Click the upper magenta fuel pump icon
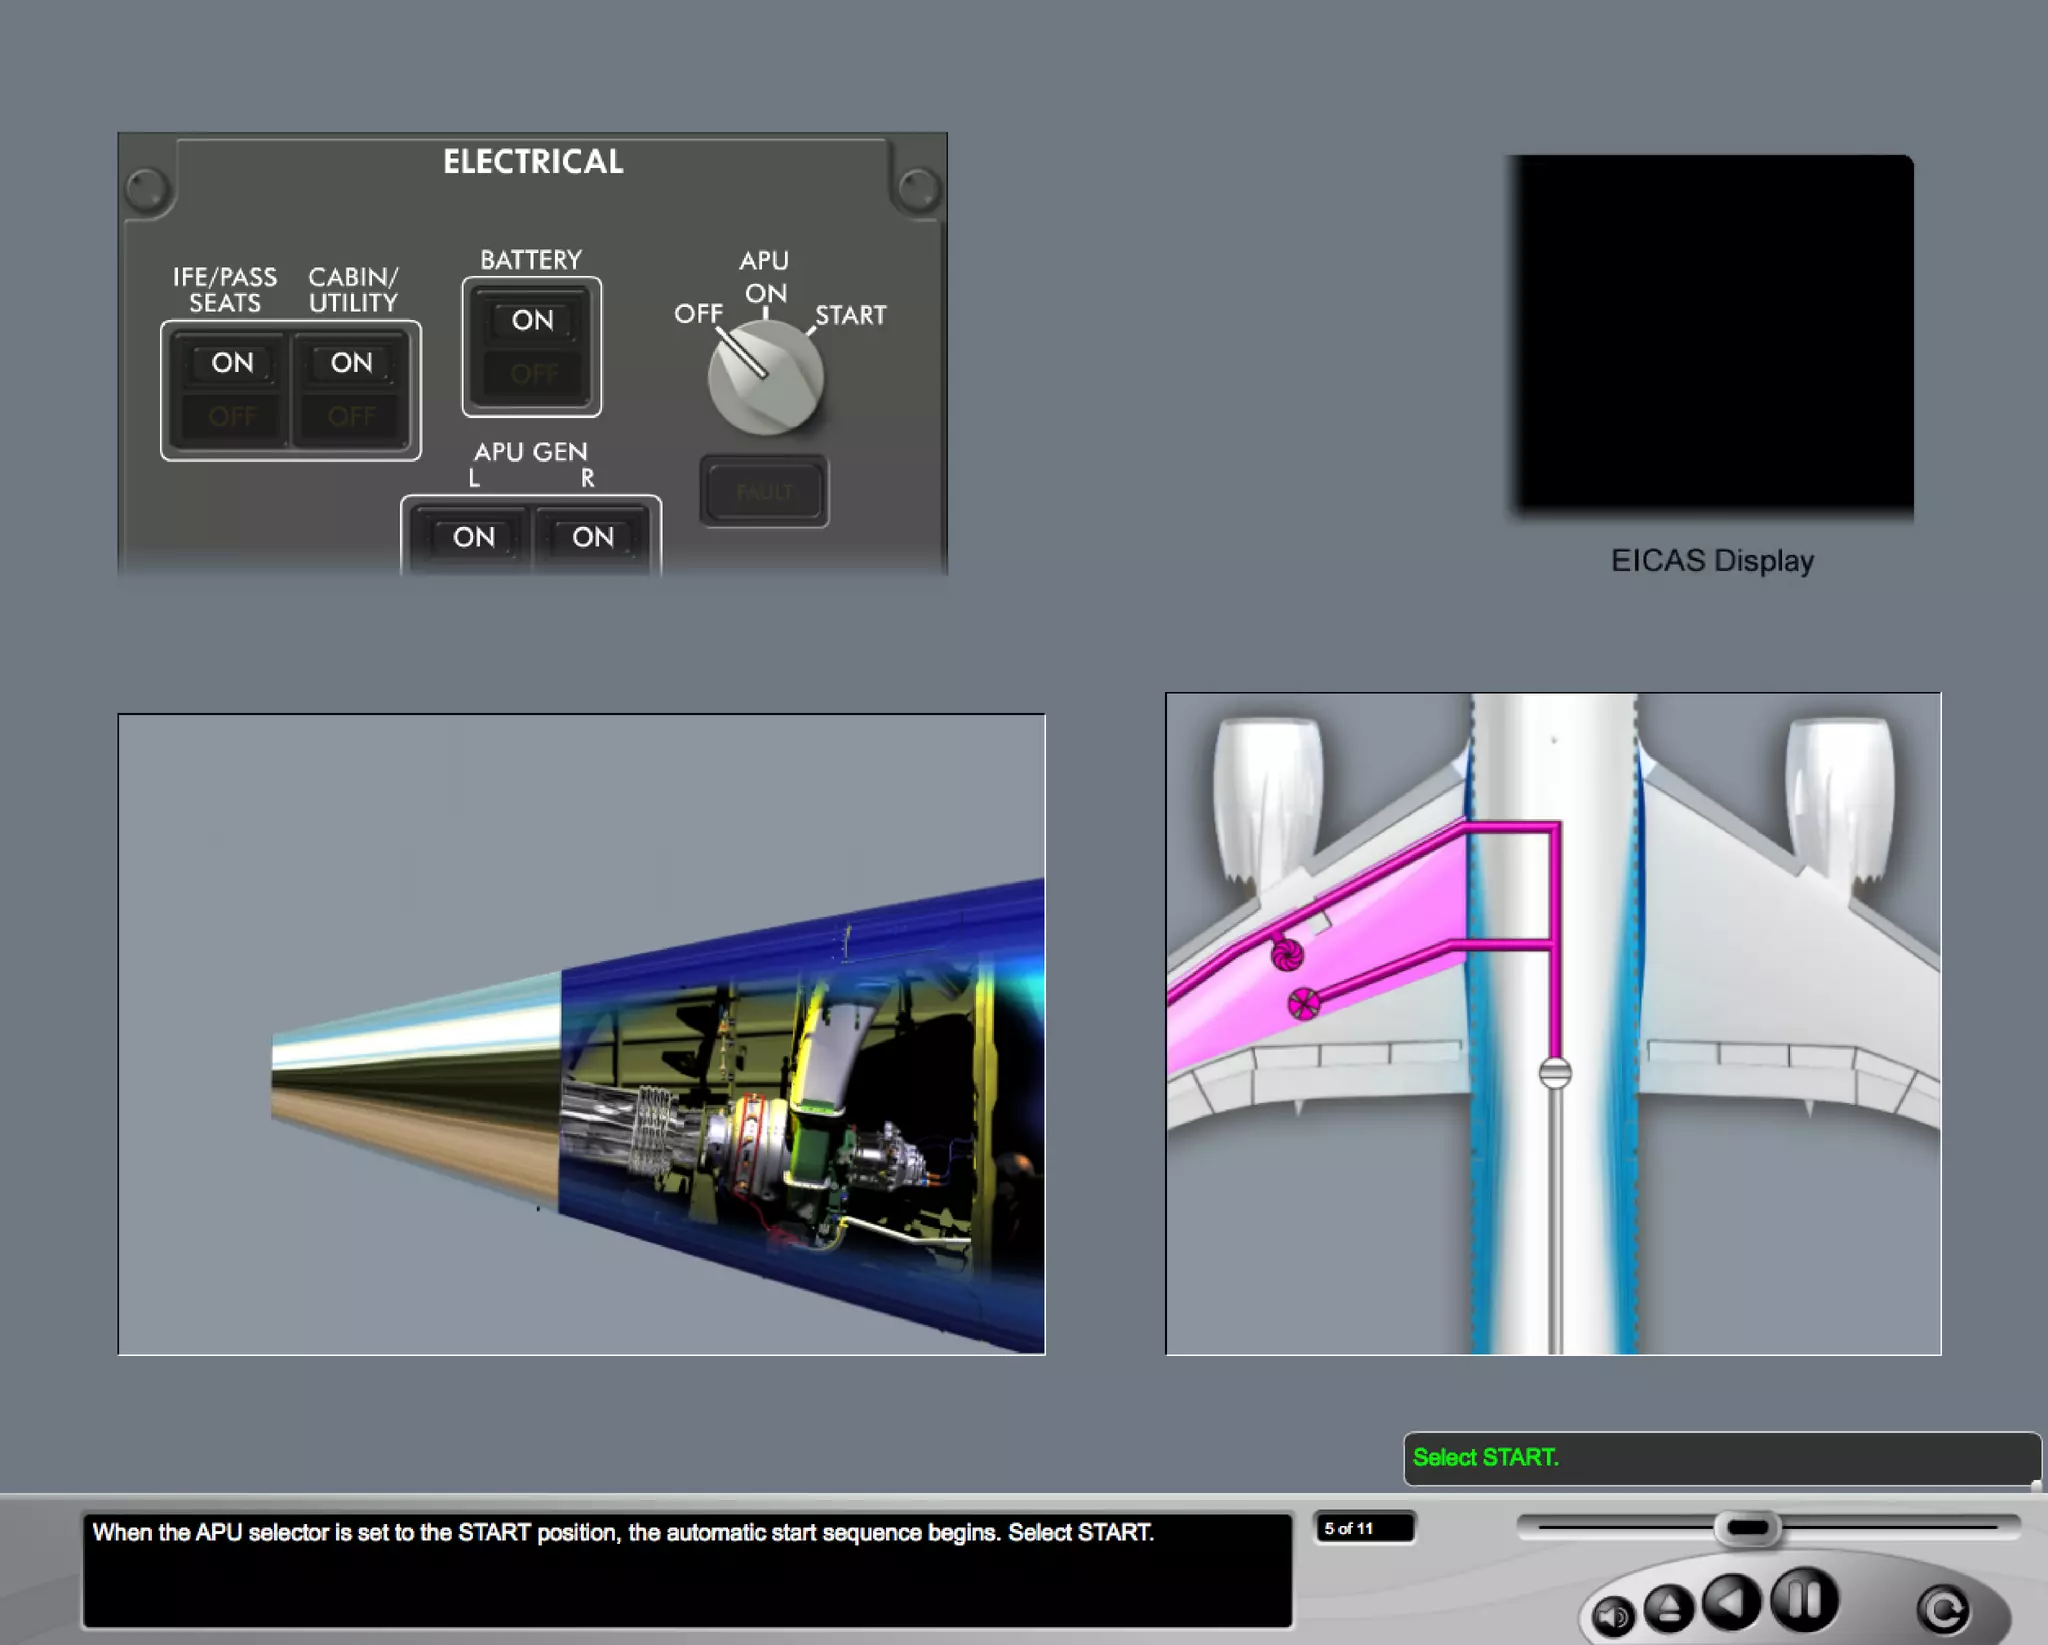 click(1287, 955)
